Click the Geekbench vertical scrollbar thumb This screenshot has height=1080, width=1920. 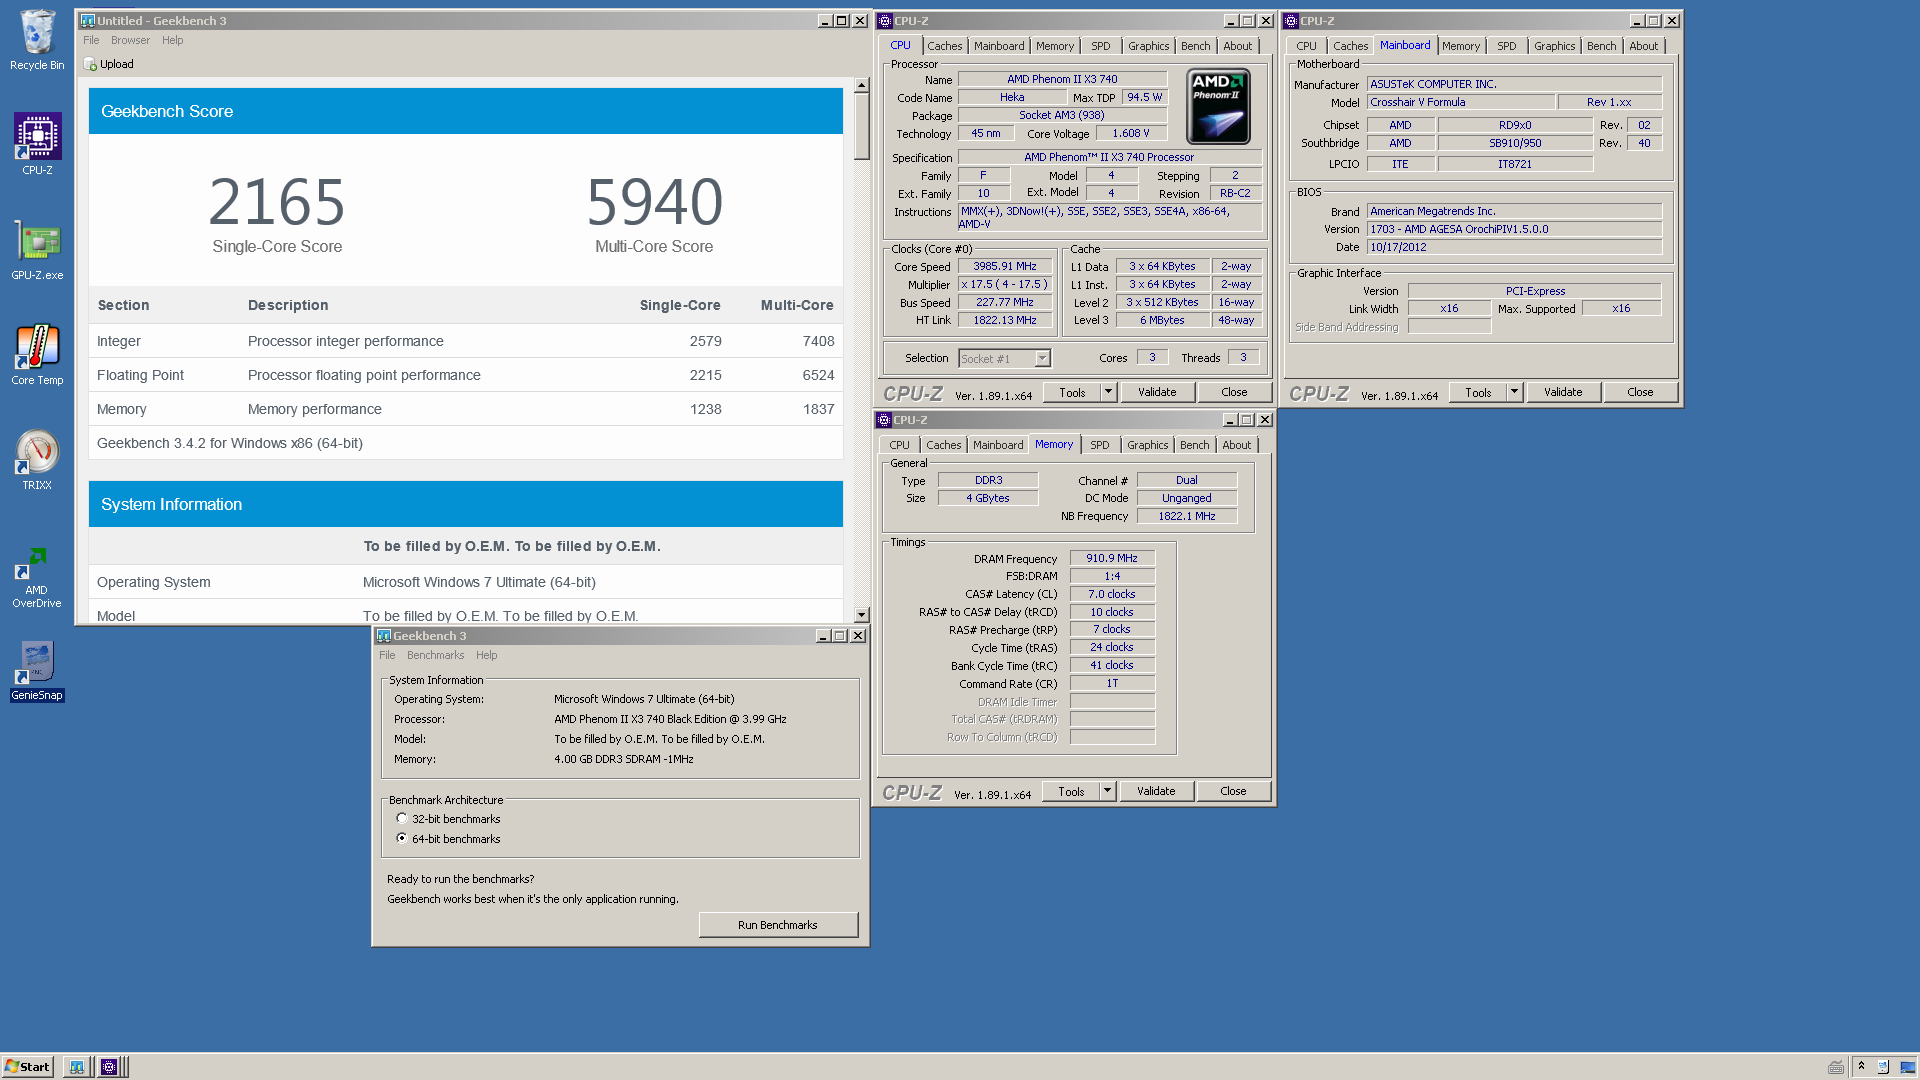click(x=861, y=127)
